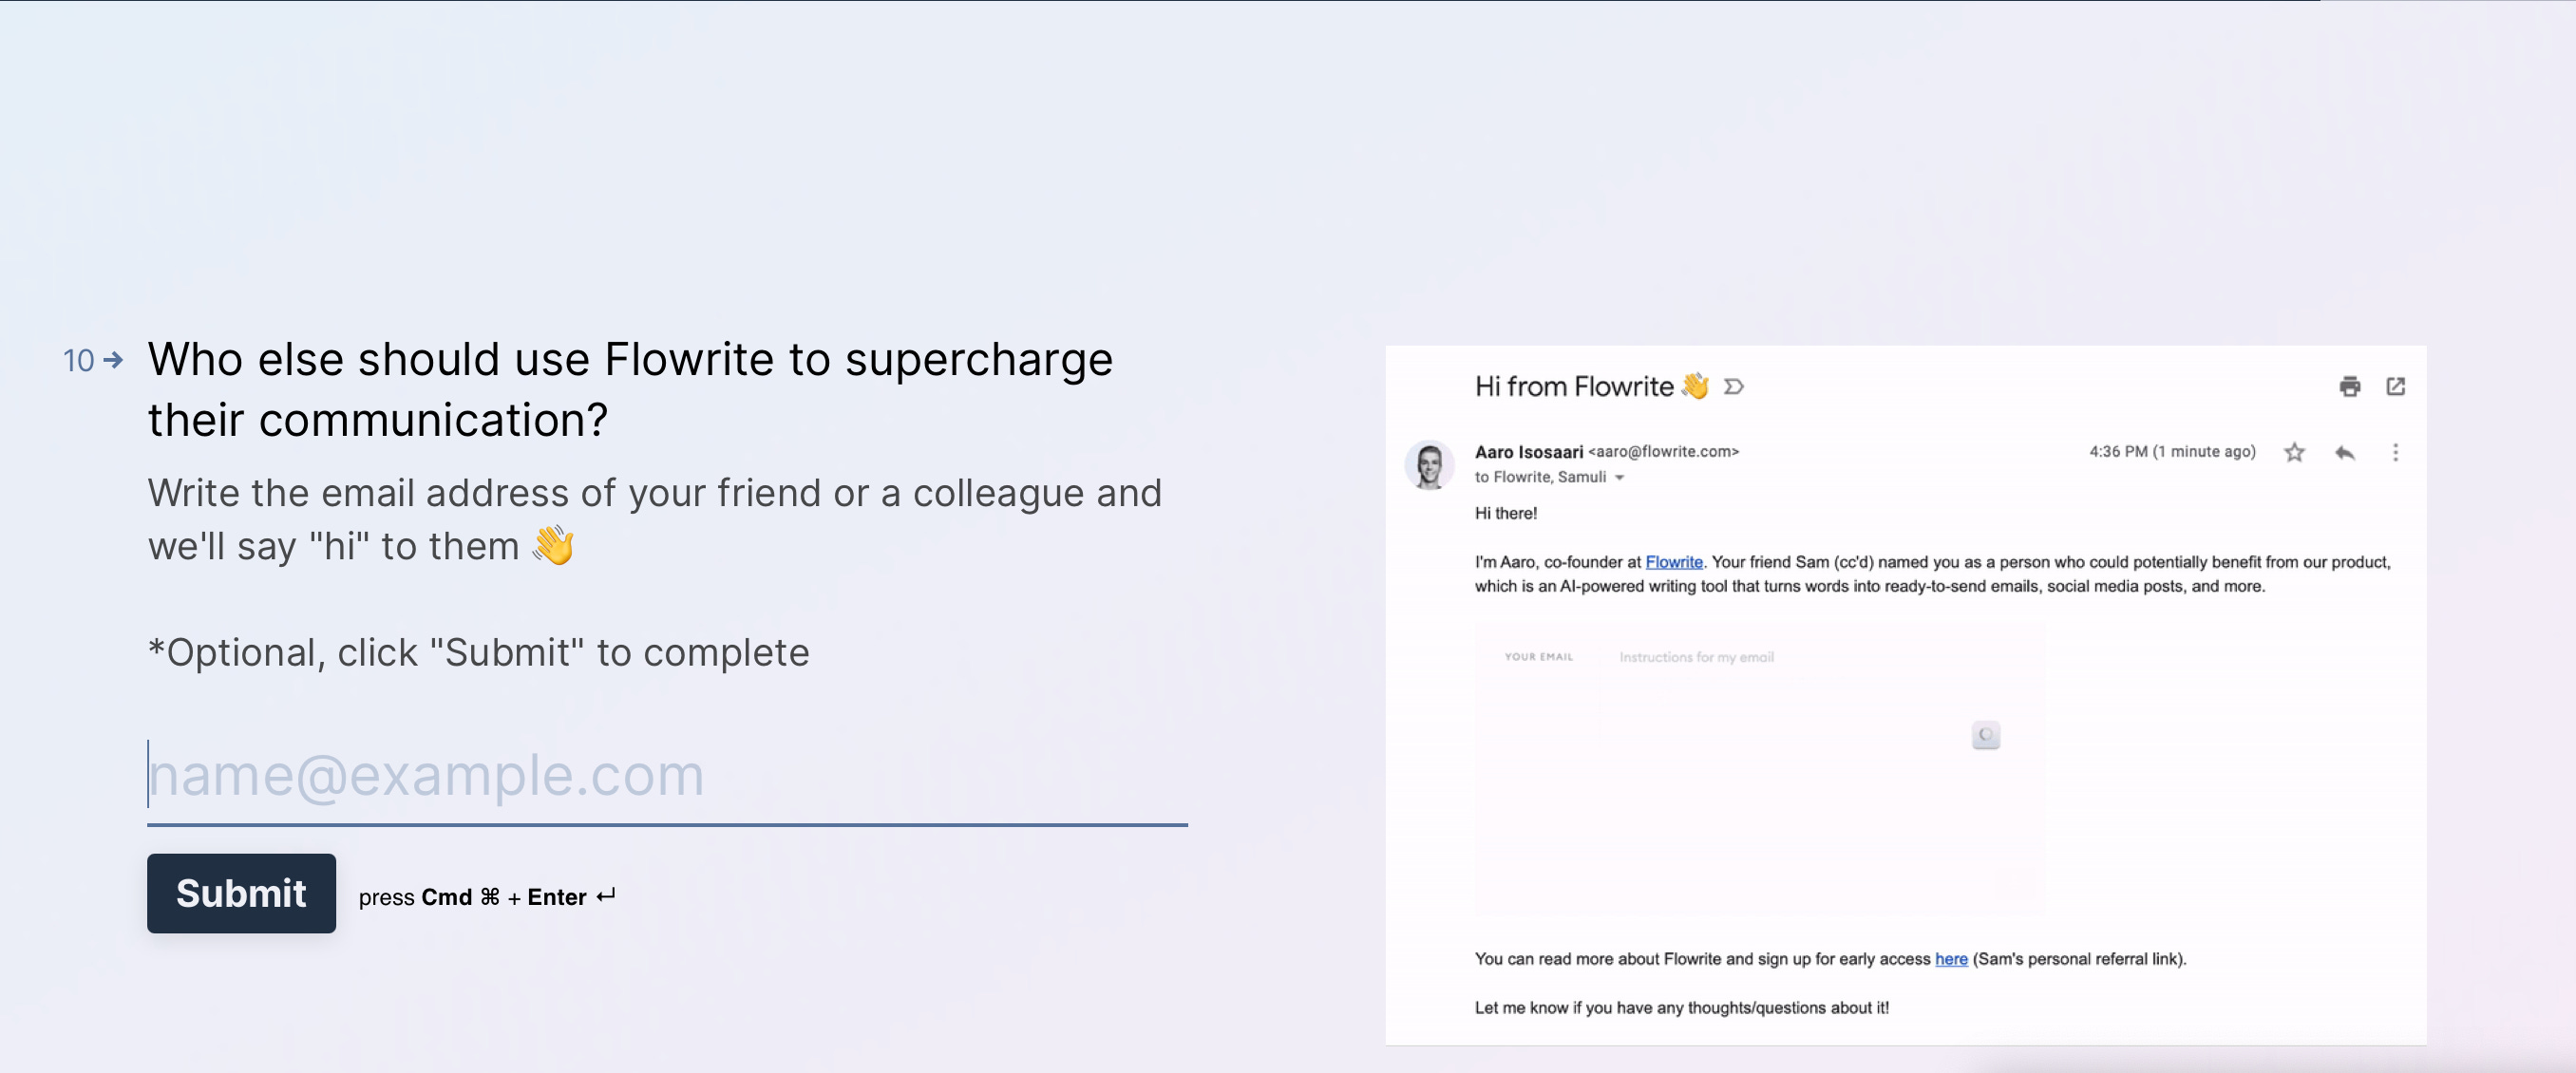Click the loading spinner button in preview

(x=1985, y=735)
